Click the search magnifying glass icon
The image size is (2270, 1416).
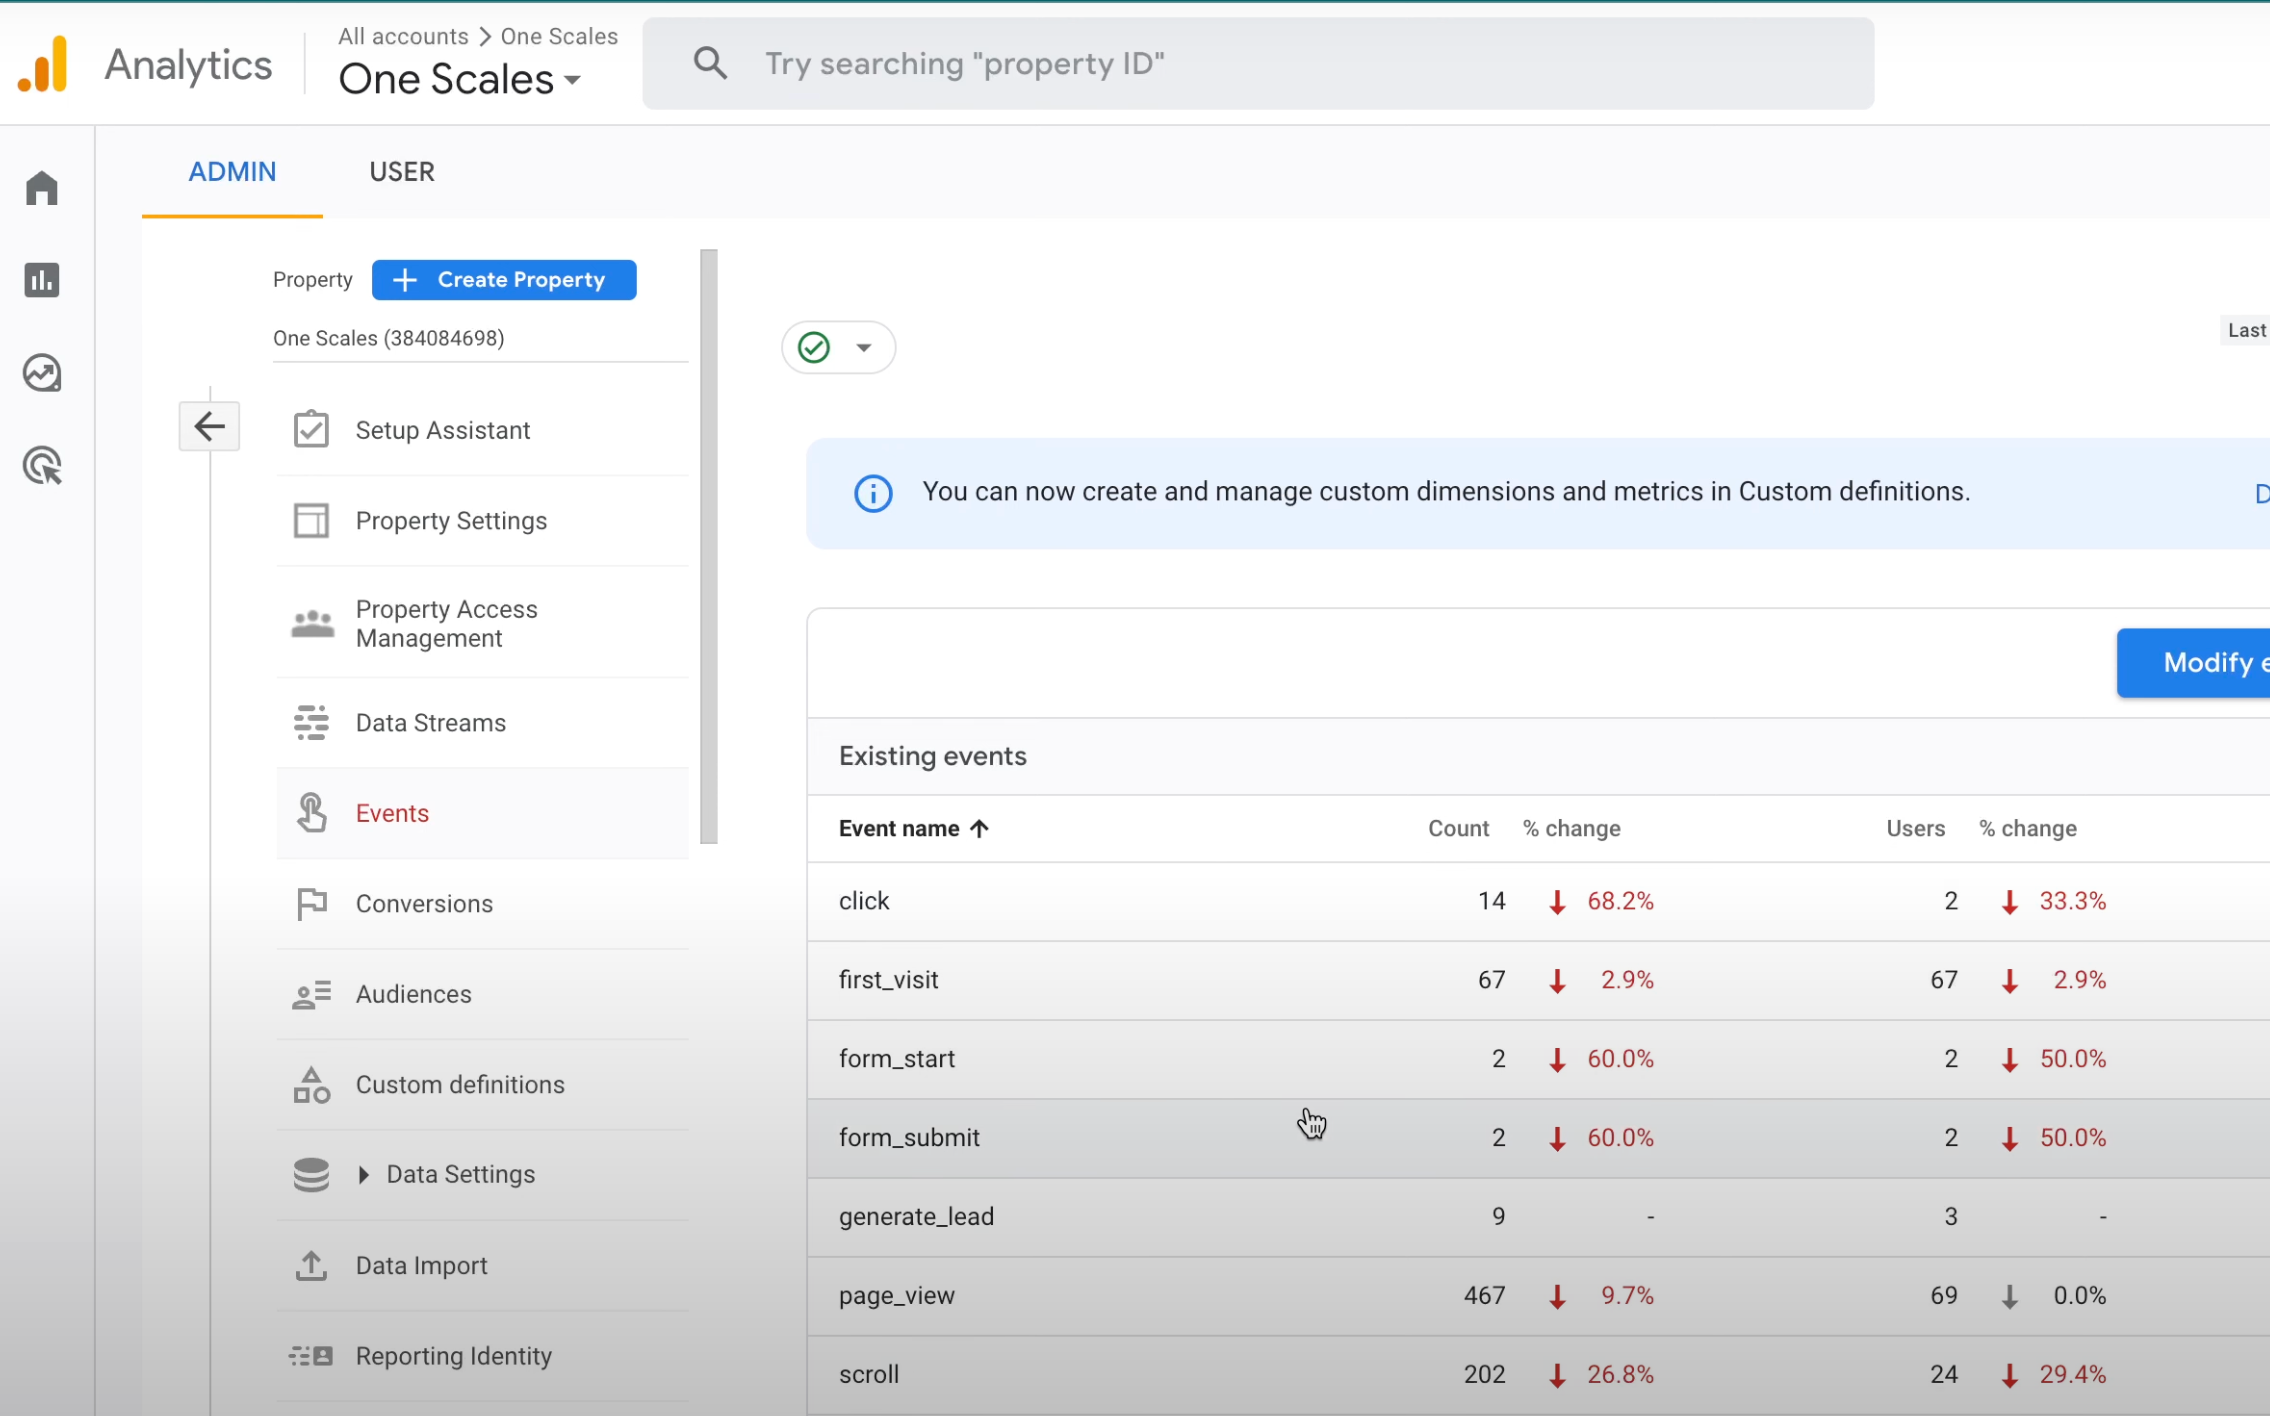tap(710, 62)
